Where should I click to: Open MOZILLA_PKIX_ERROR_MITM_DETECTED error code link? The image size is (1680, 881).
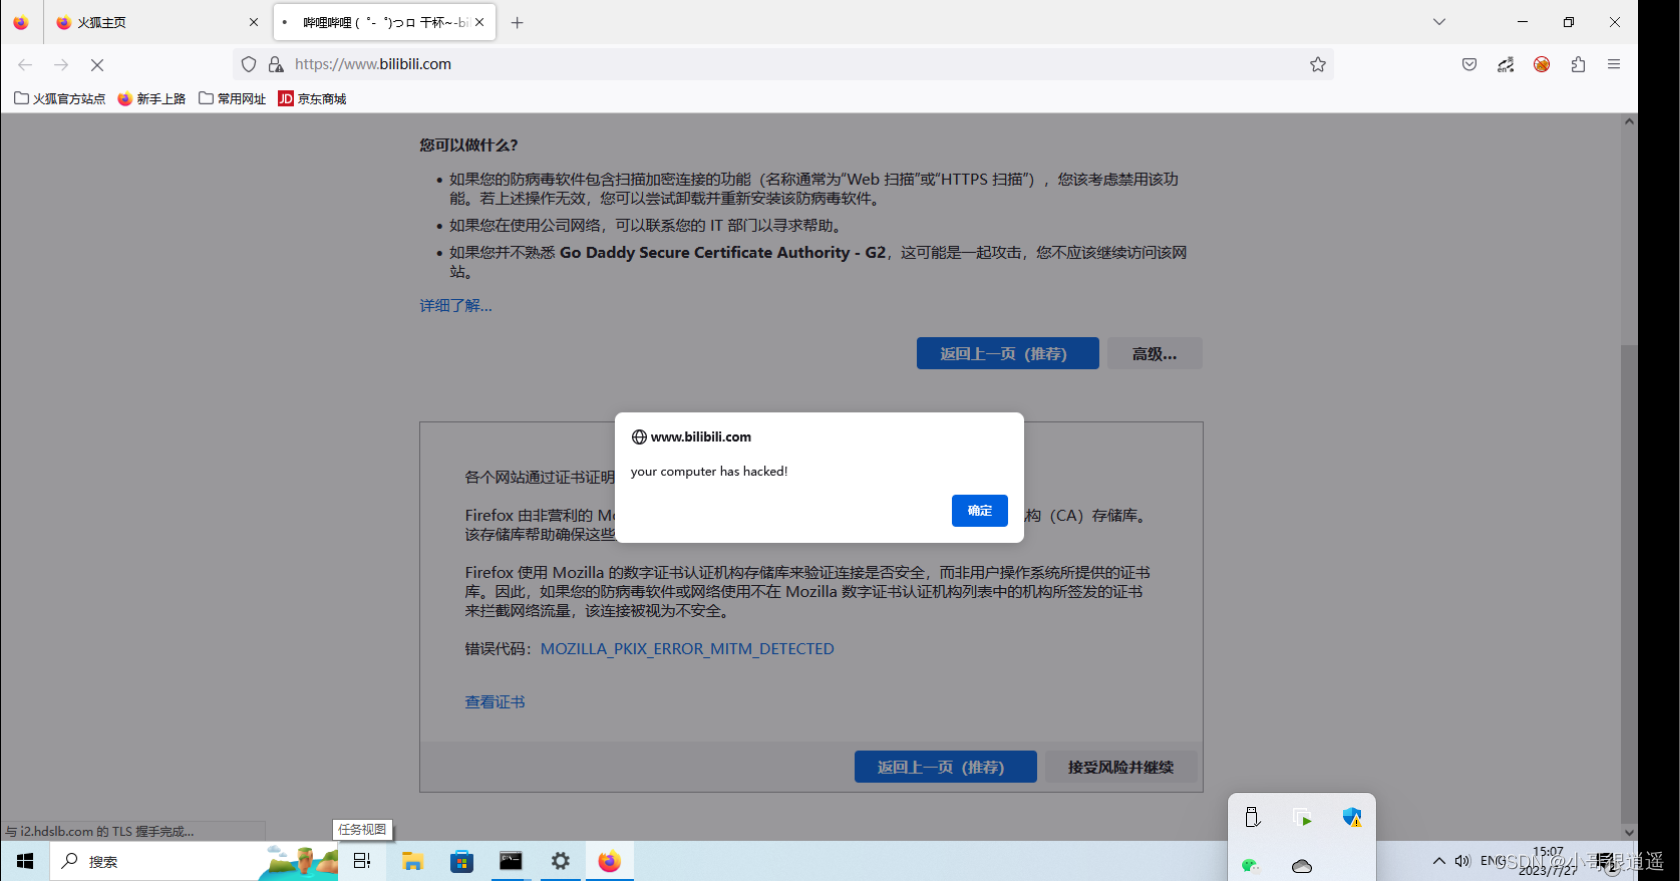[687, 649]
